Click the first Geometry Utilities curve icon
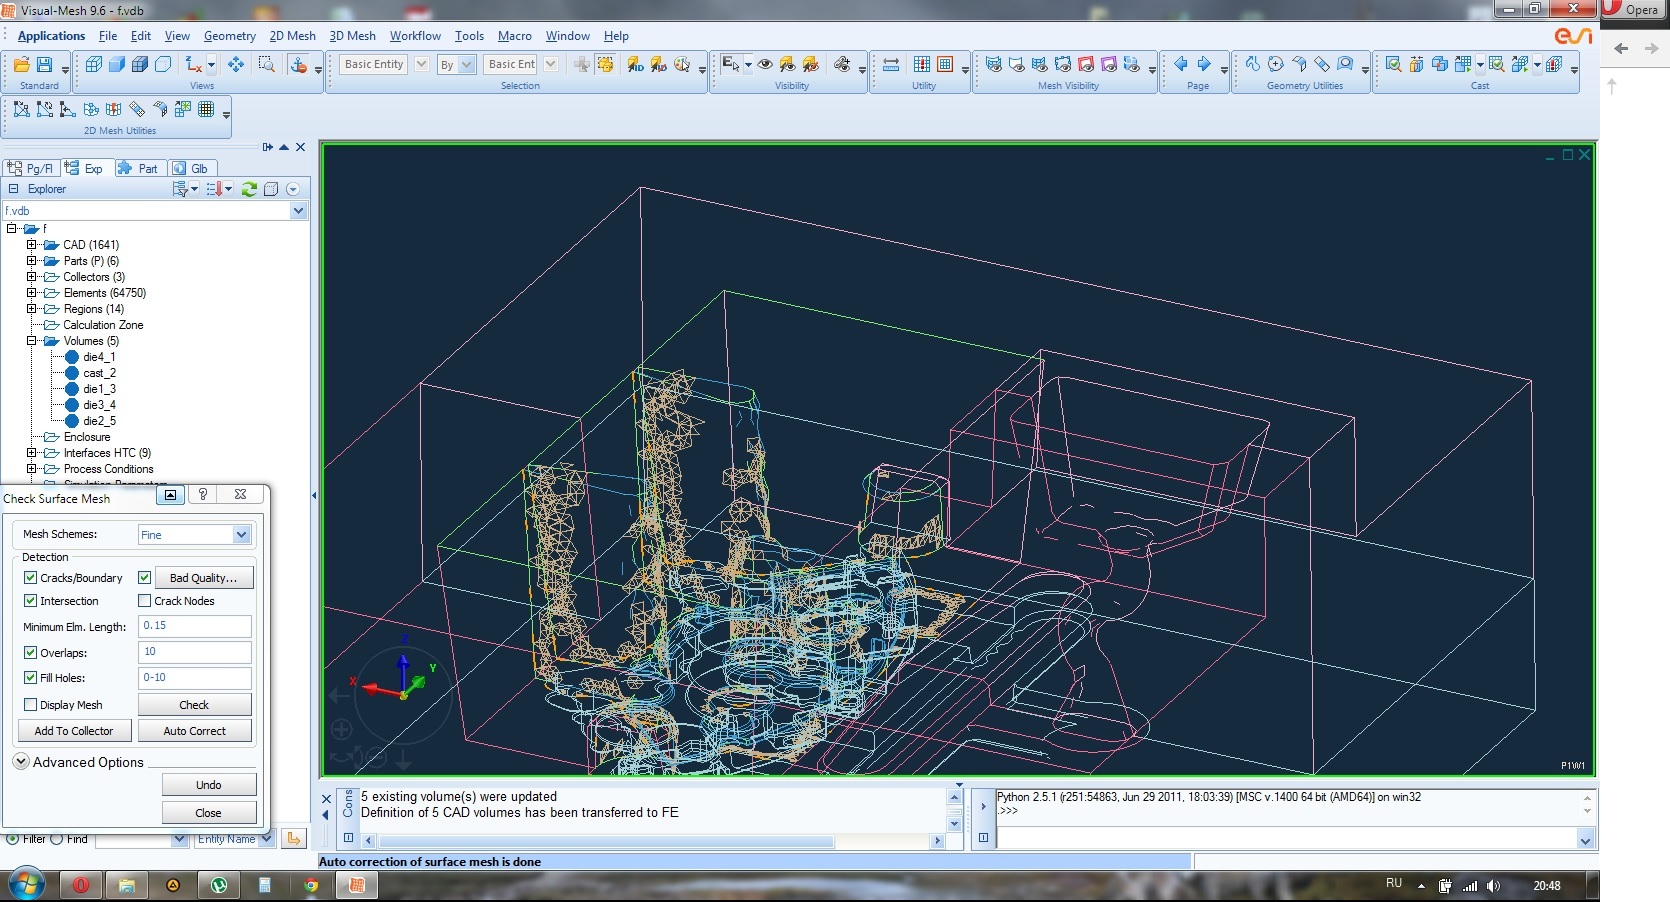The height and width of the screenshot is (902, 1670). [1253, 64]
